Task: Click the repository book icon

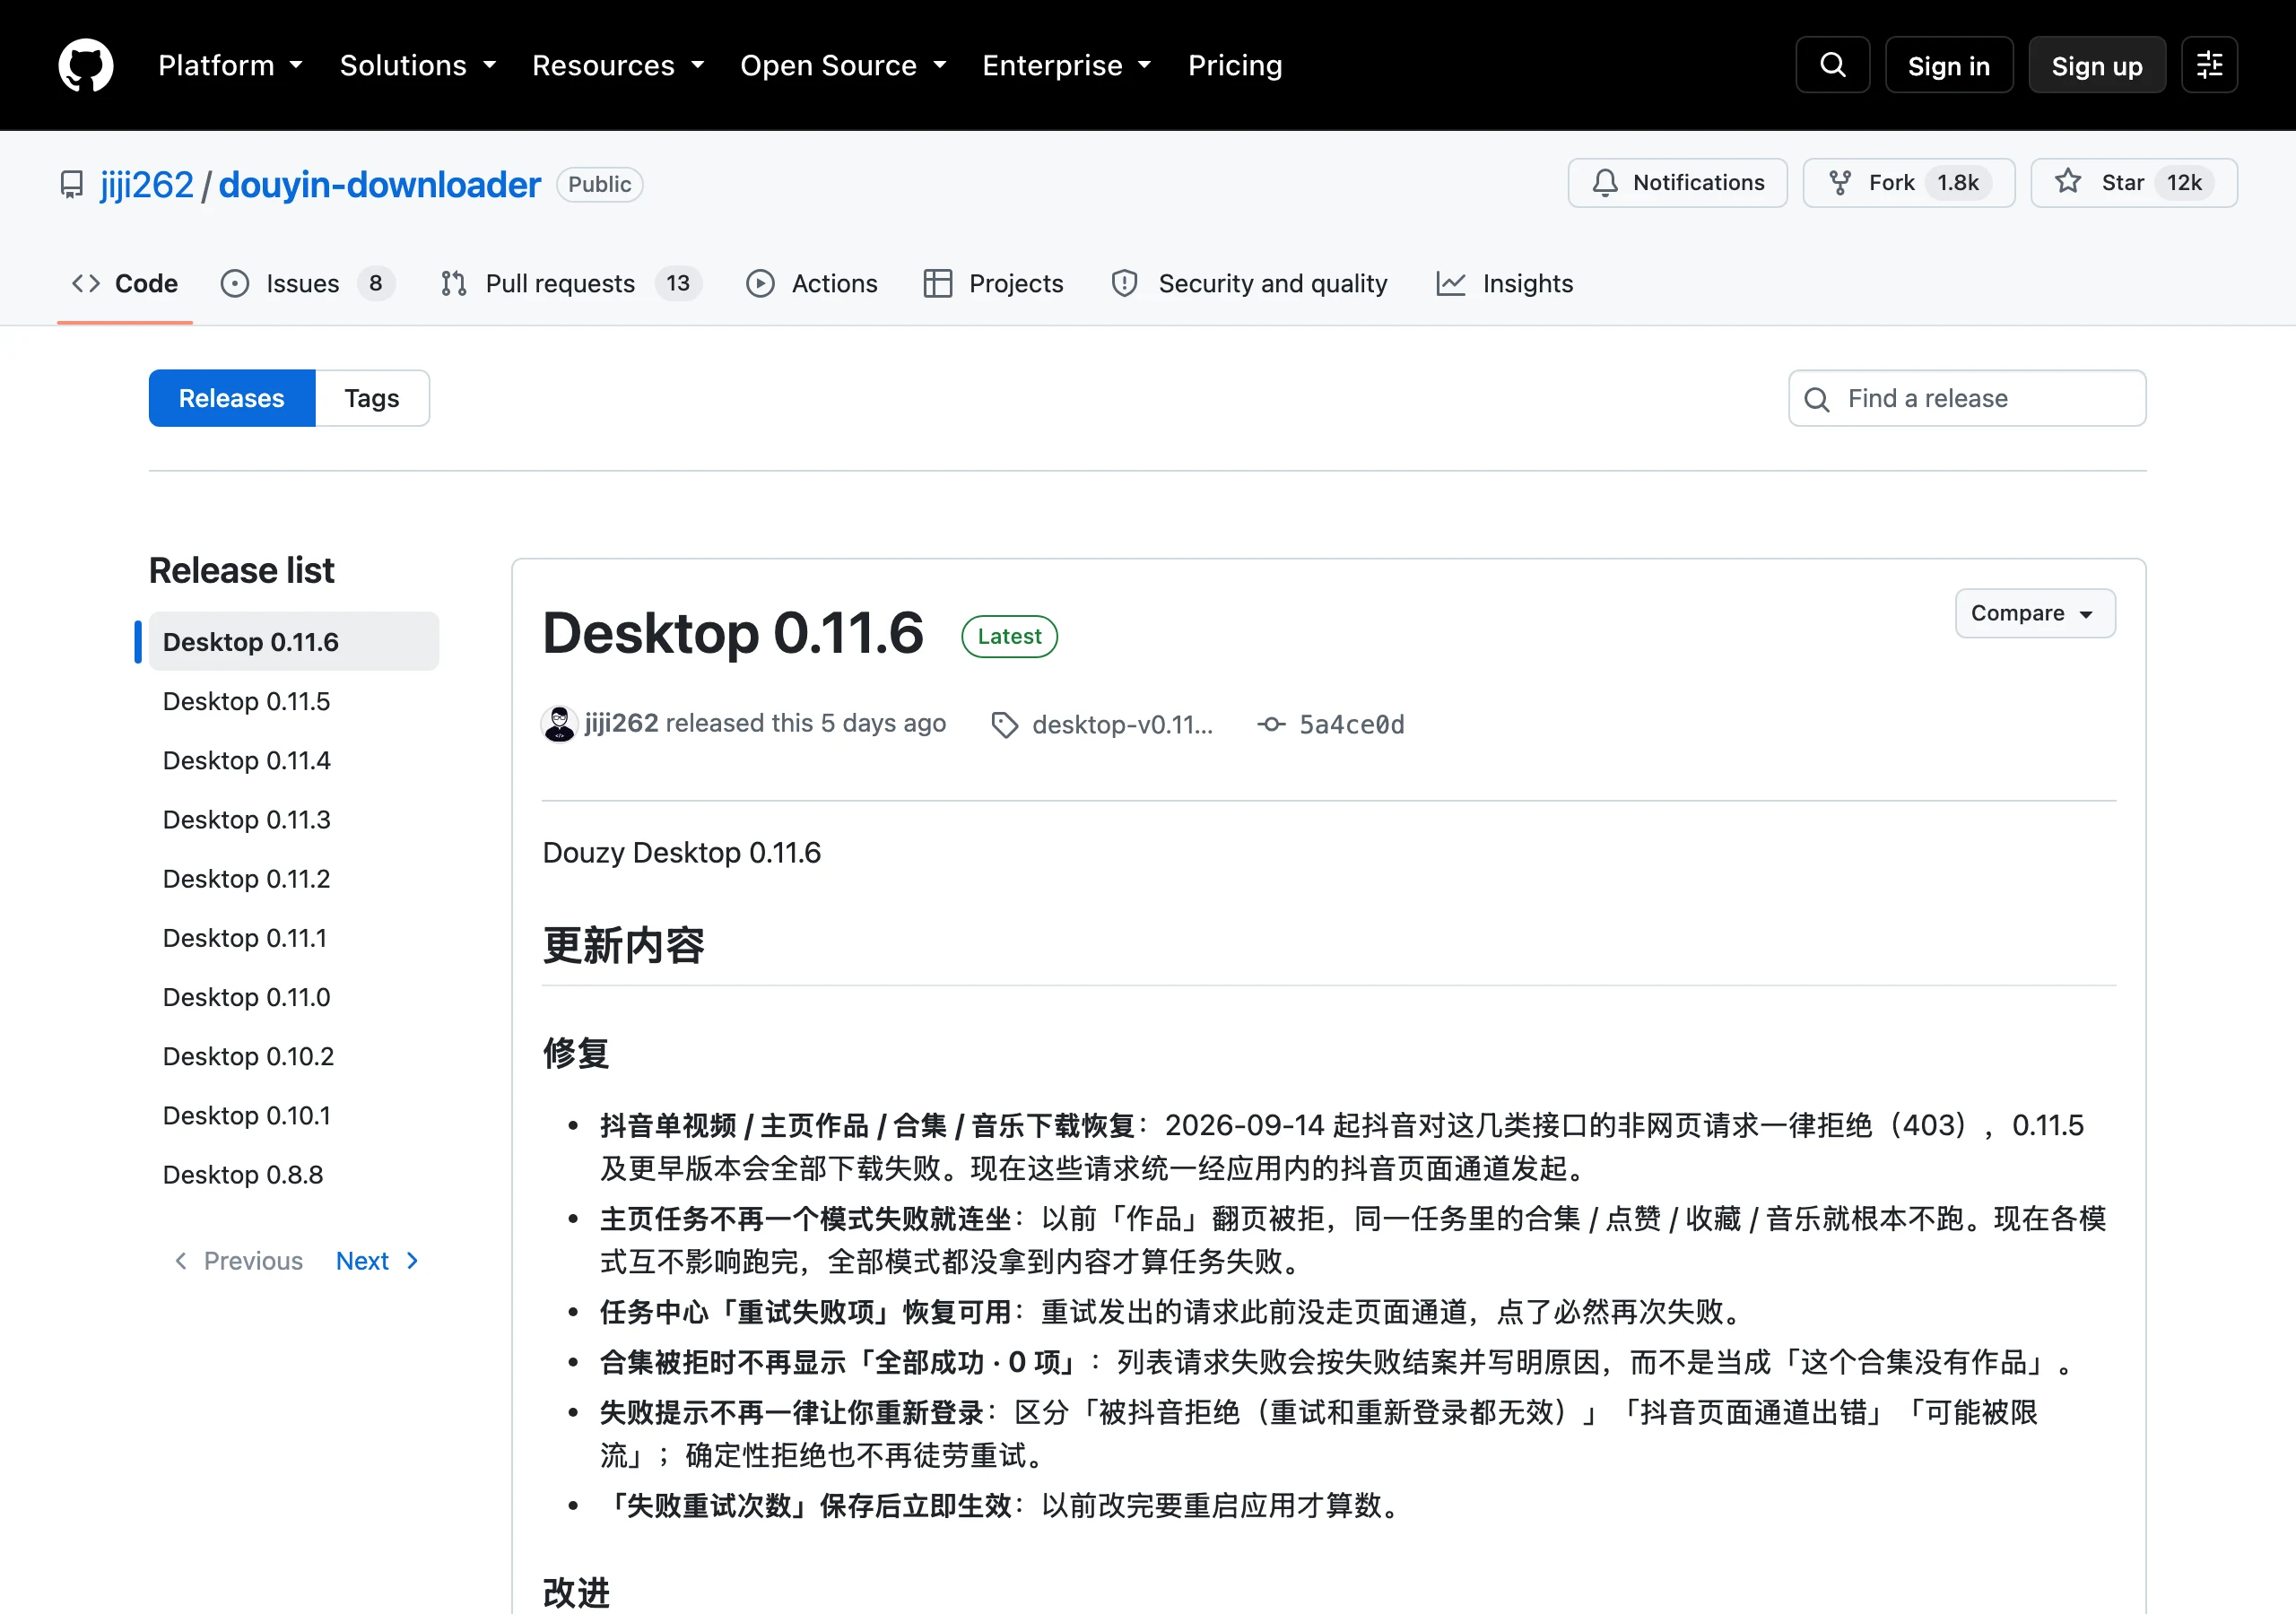Action: pyautogui.click(x=72, y=184)
